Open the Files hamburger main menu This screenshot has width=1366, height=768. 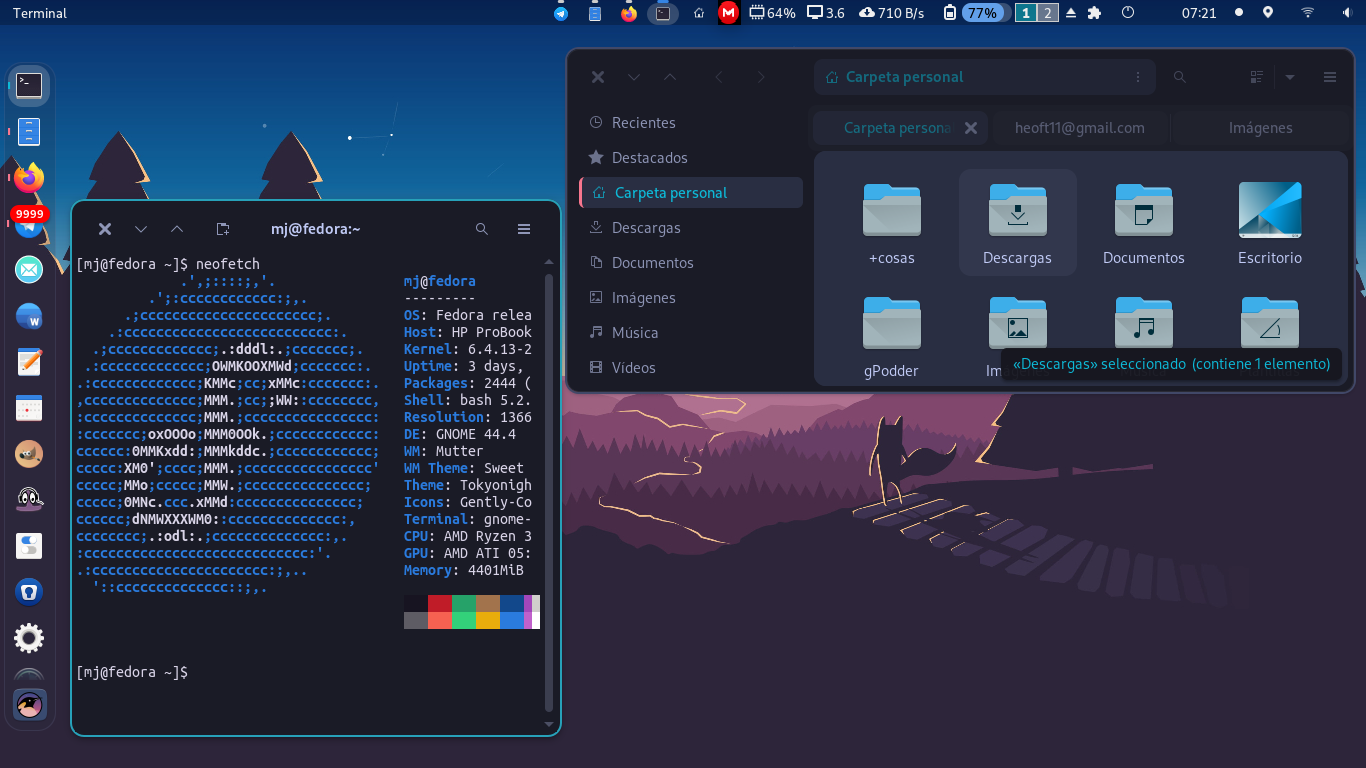(x=1330, y=77)
